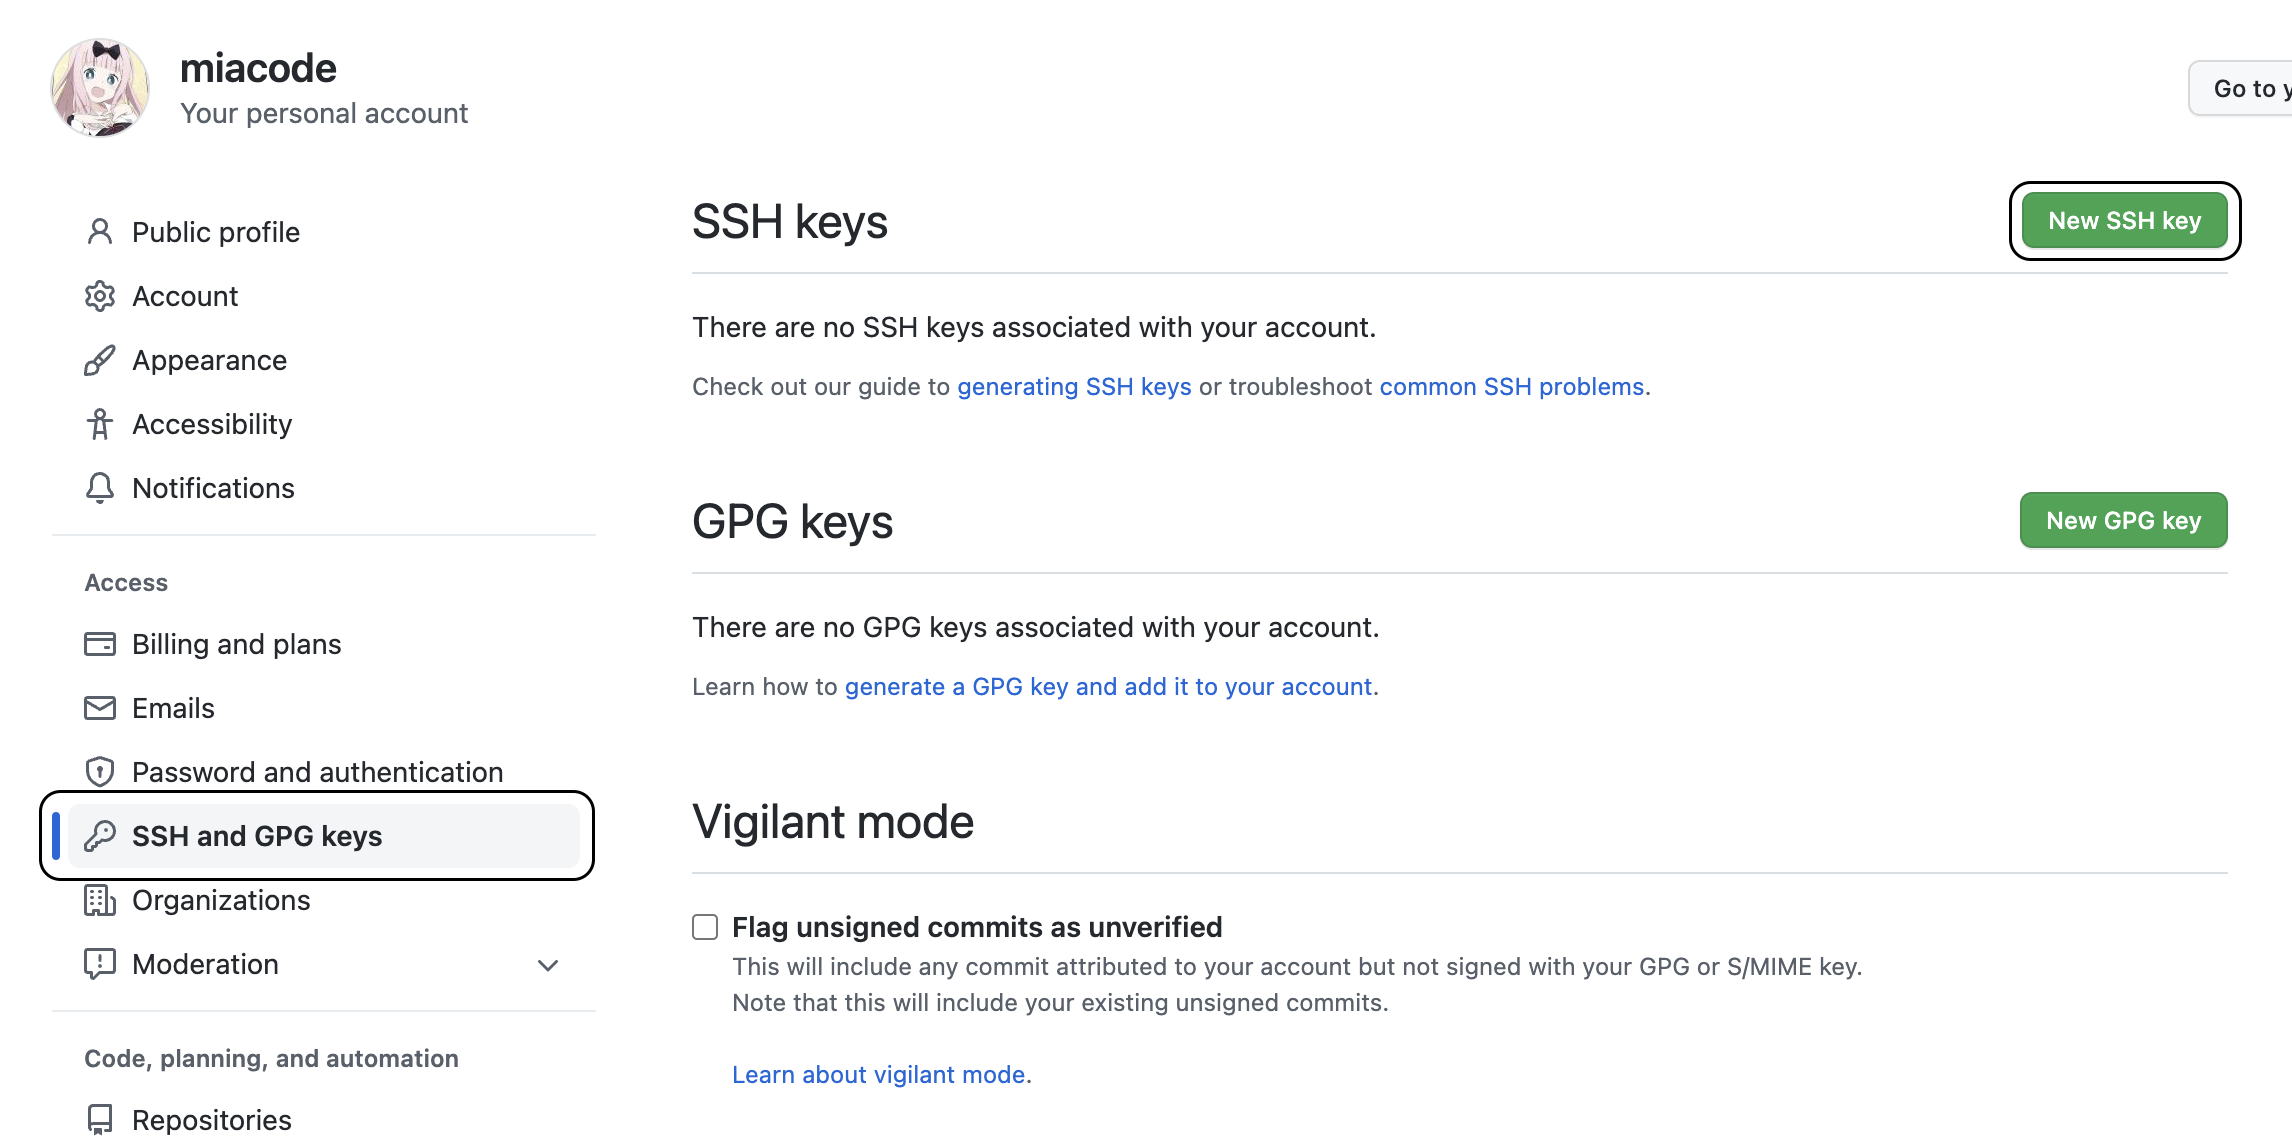Open the Repositories settings page

(211, 1119)
